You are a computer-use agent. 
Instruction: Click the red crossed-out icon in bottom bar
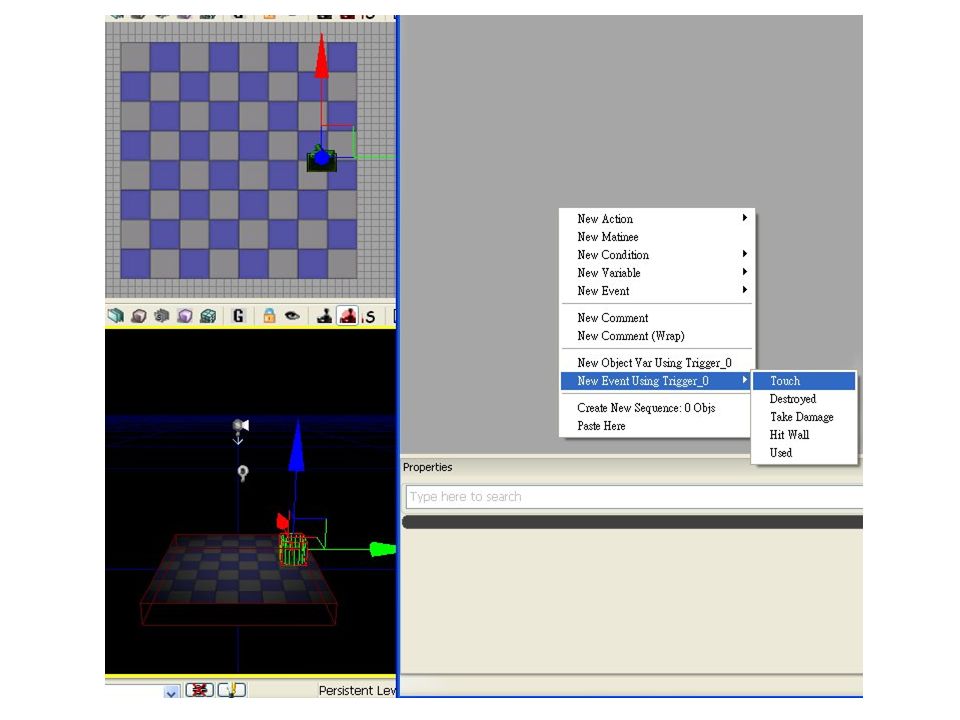pos(200,690)
